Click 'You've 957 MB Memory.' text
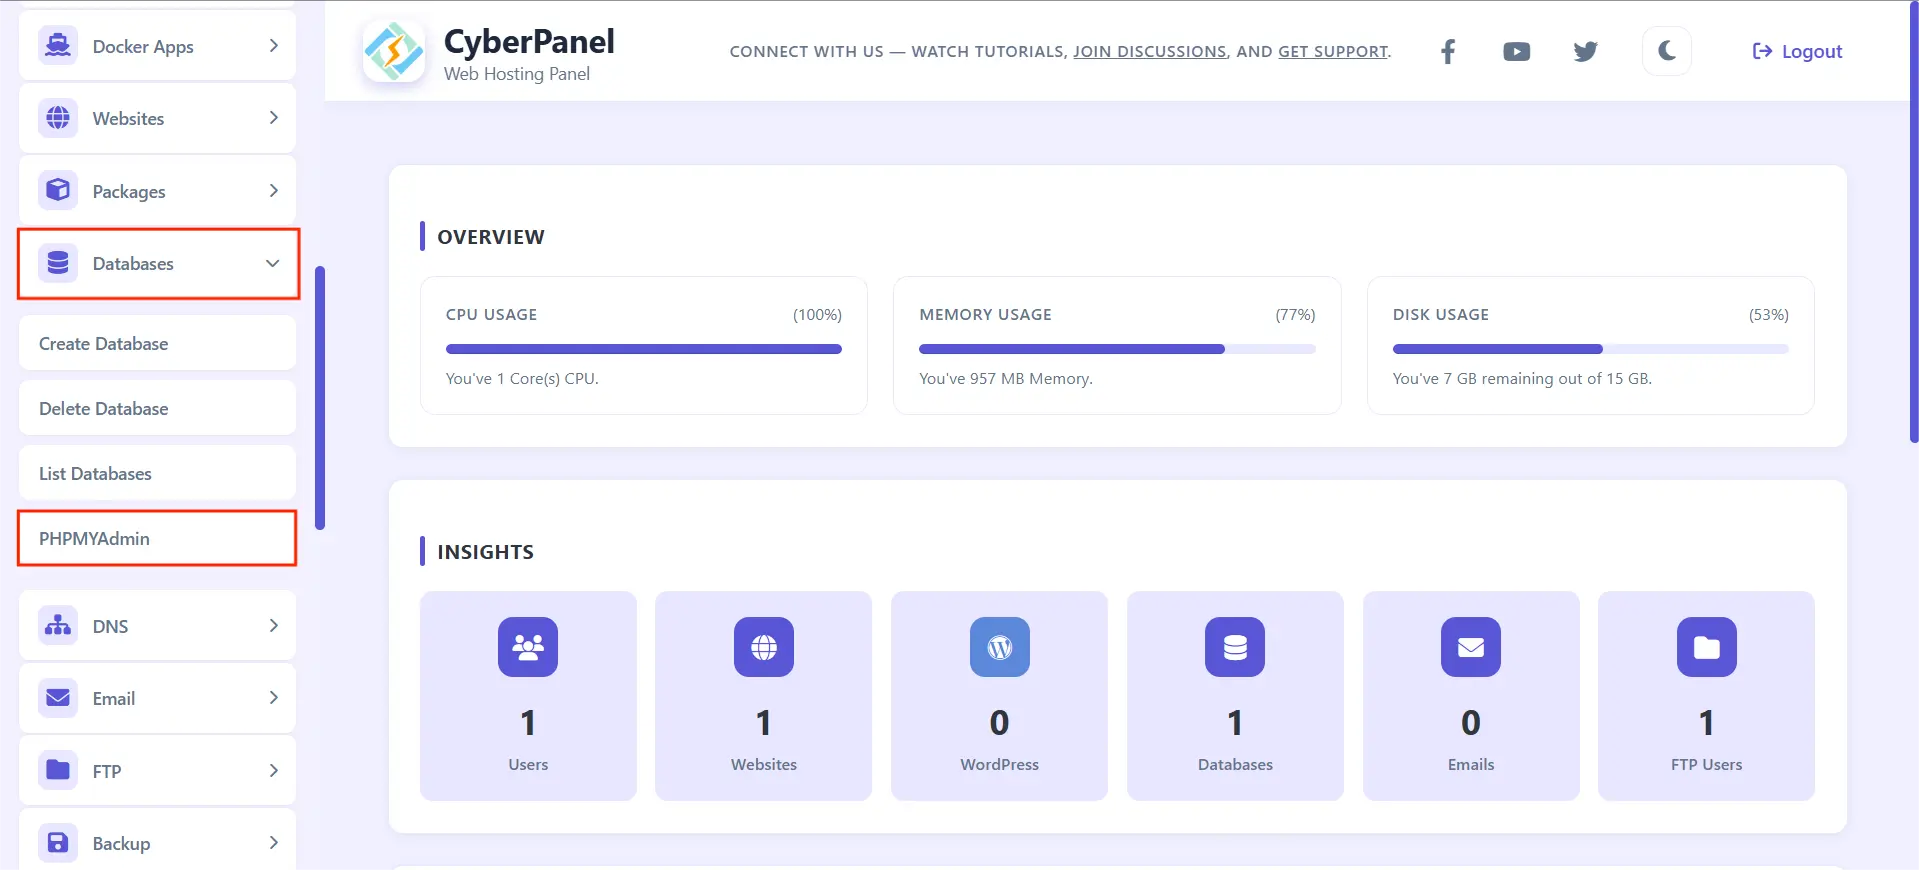1919x870 pixels. coord(1006,378)
